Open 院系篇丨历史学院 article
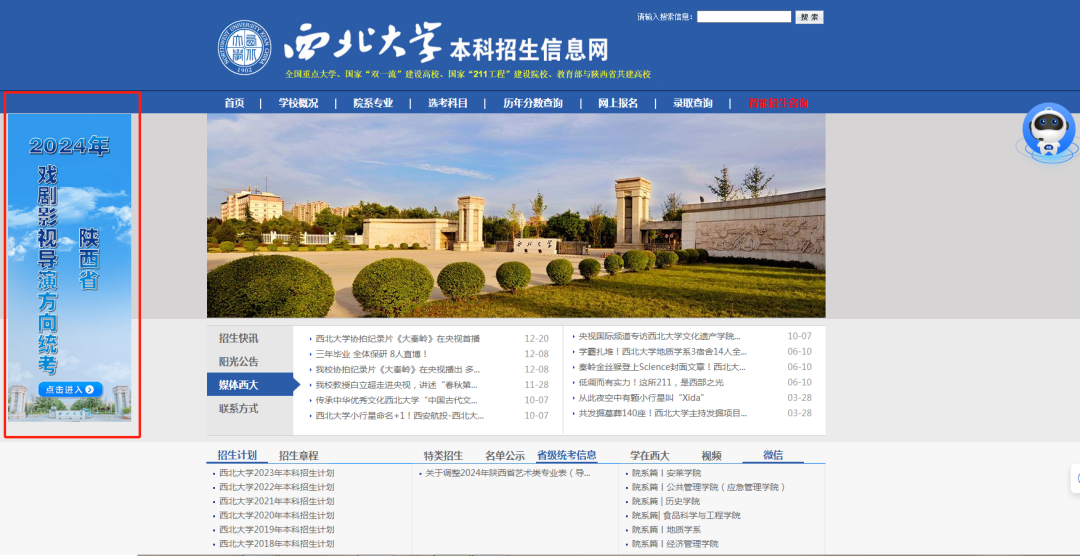The image size is (1080, 556). point(665,502)
